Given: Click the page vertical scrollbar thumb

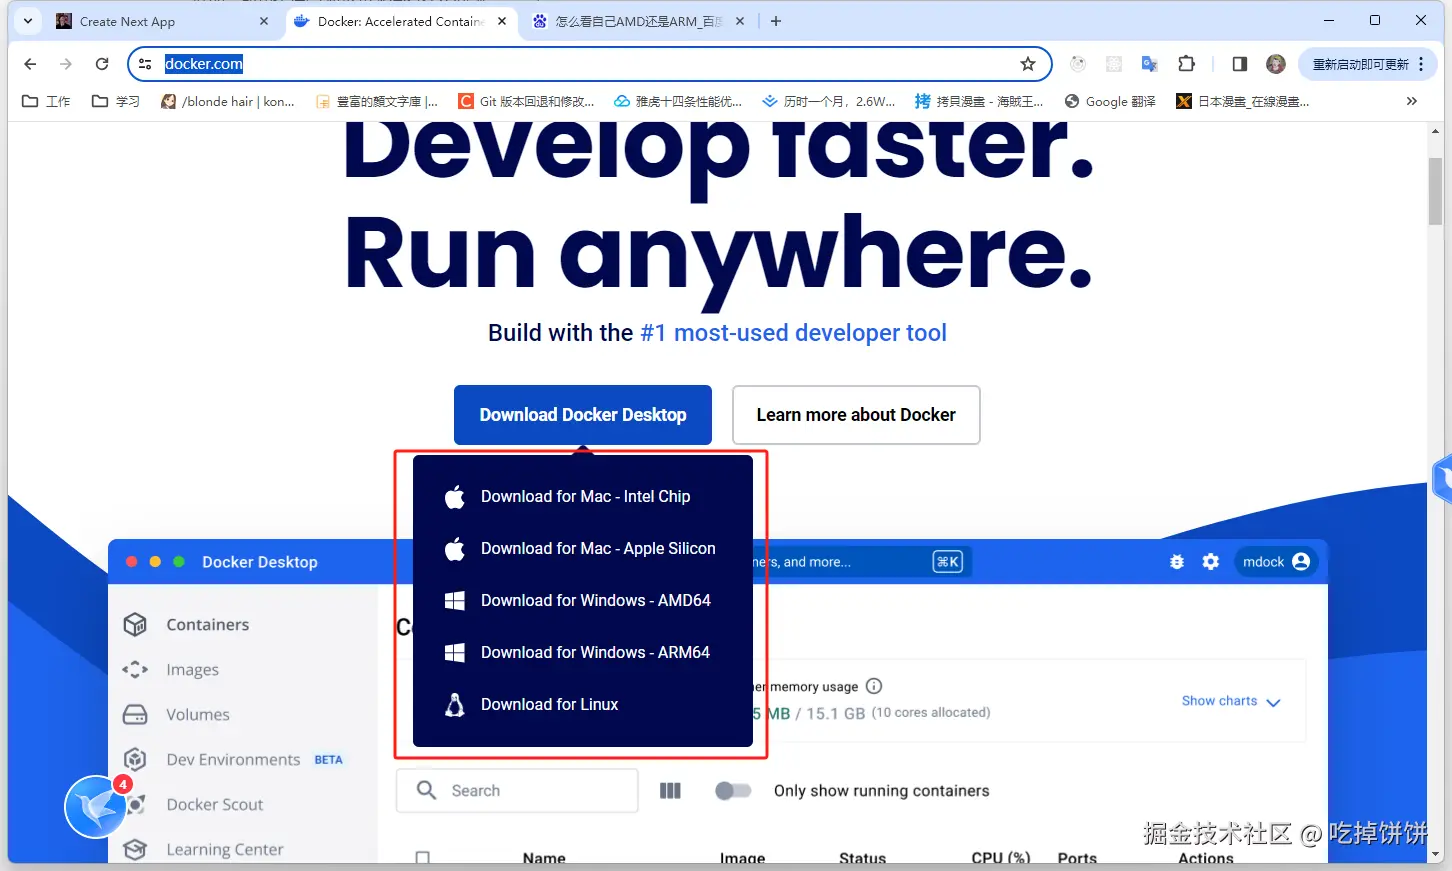Looking at the screenshot, I should 1436,191.
